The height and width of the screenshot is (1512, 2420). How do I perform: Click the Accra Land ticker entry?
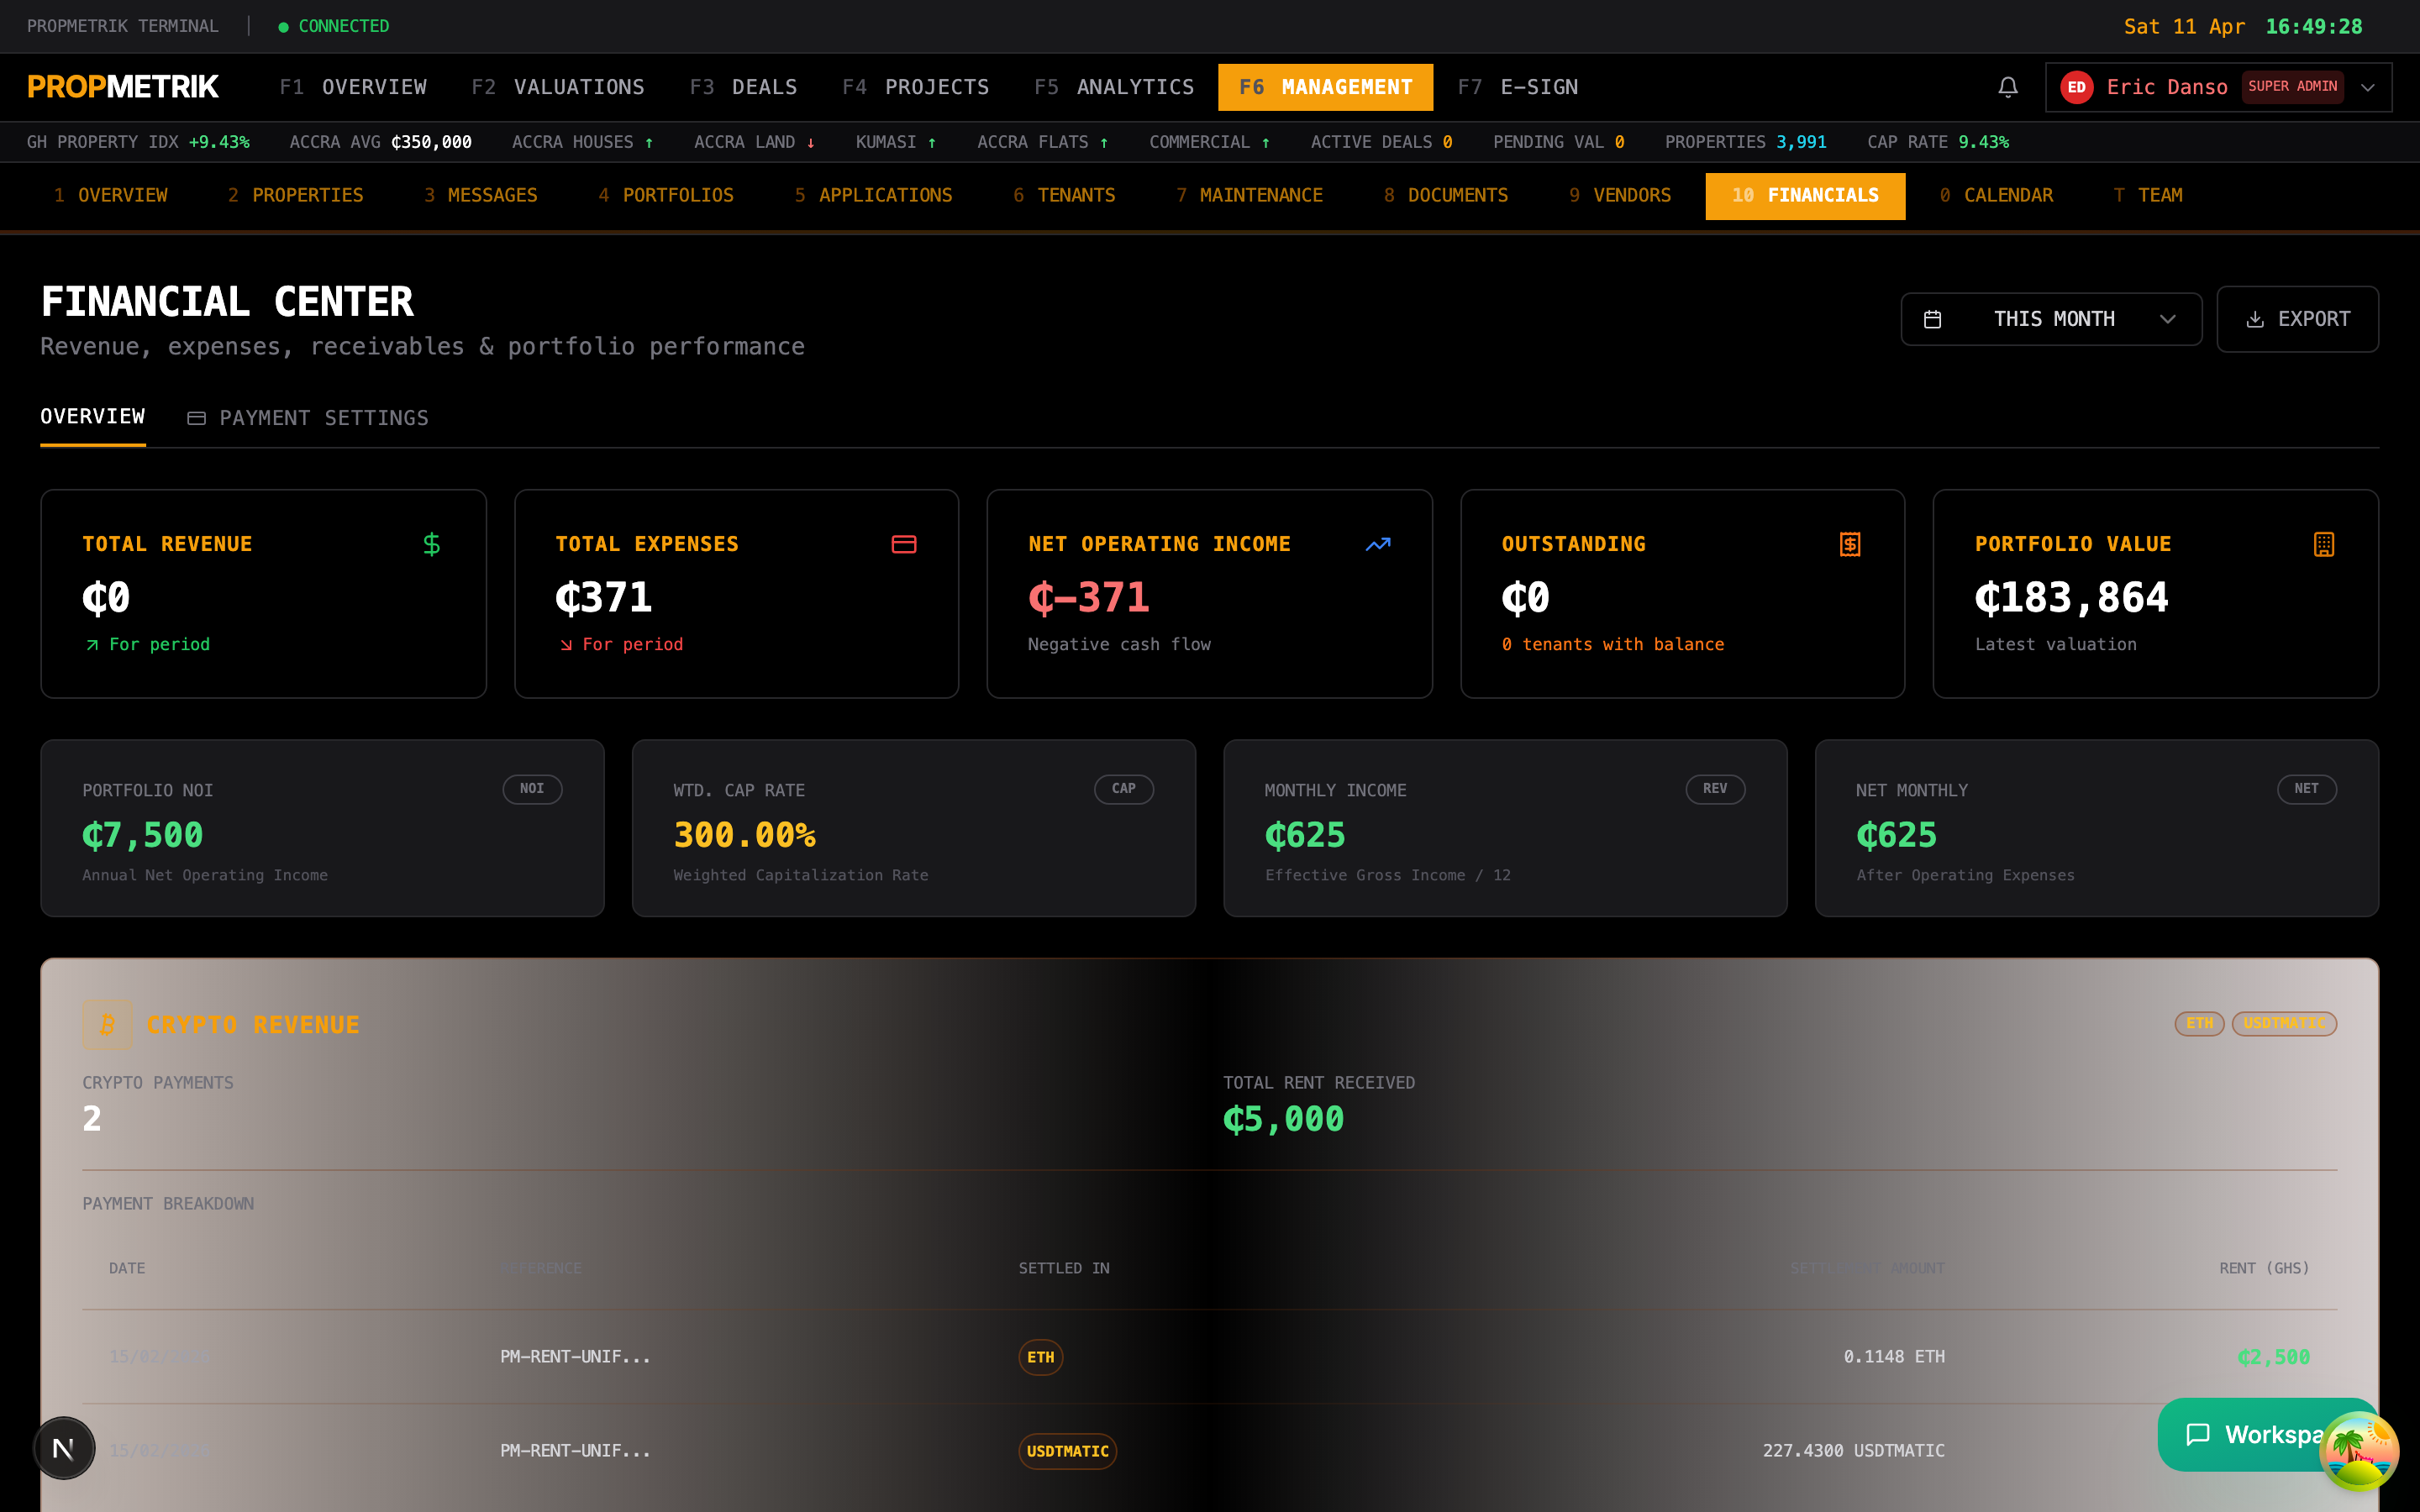754,142
